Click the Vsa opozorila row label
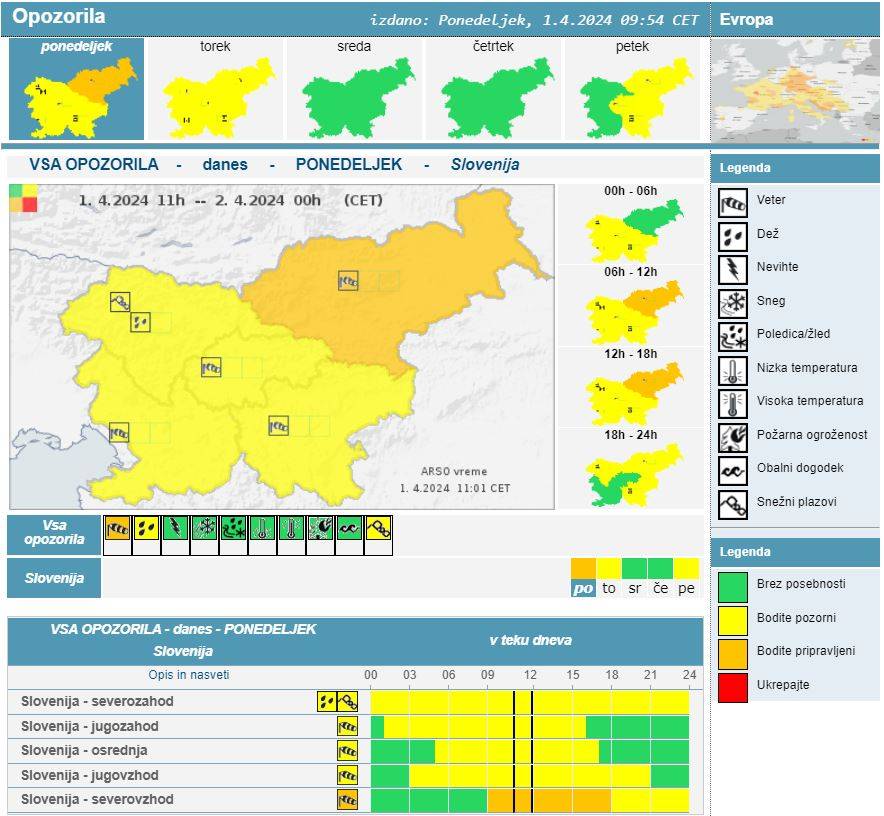Viewport: 884px width, 816px height. point(54,533)
